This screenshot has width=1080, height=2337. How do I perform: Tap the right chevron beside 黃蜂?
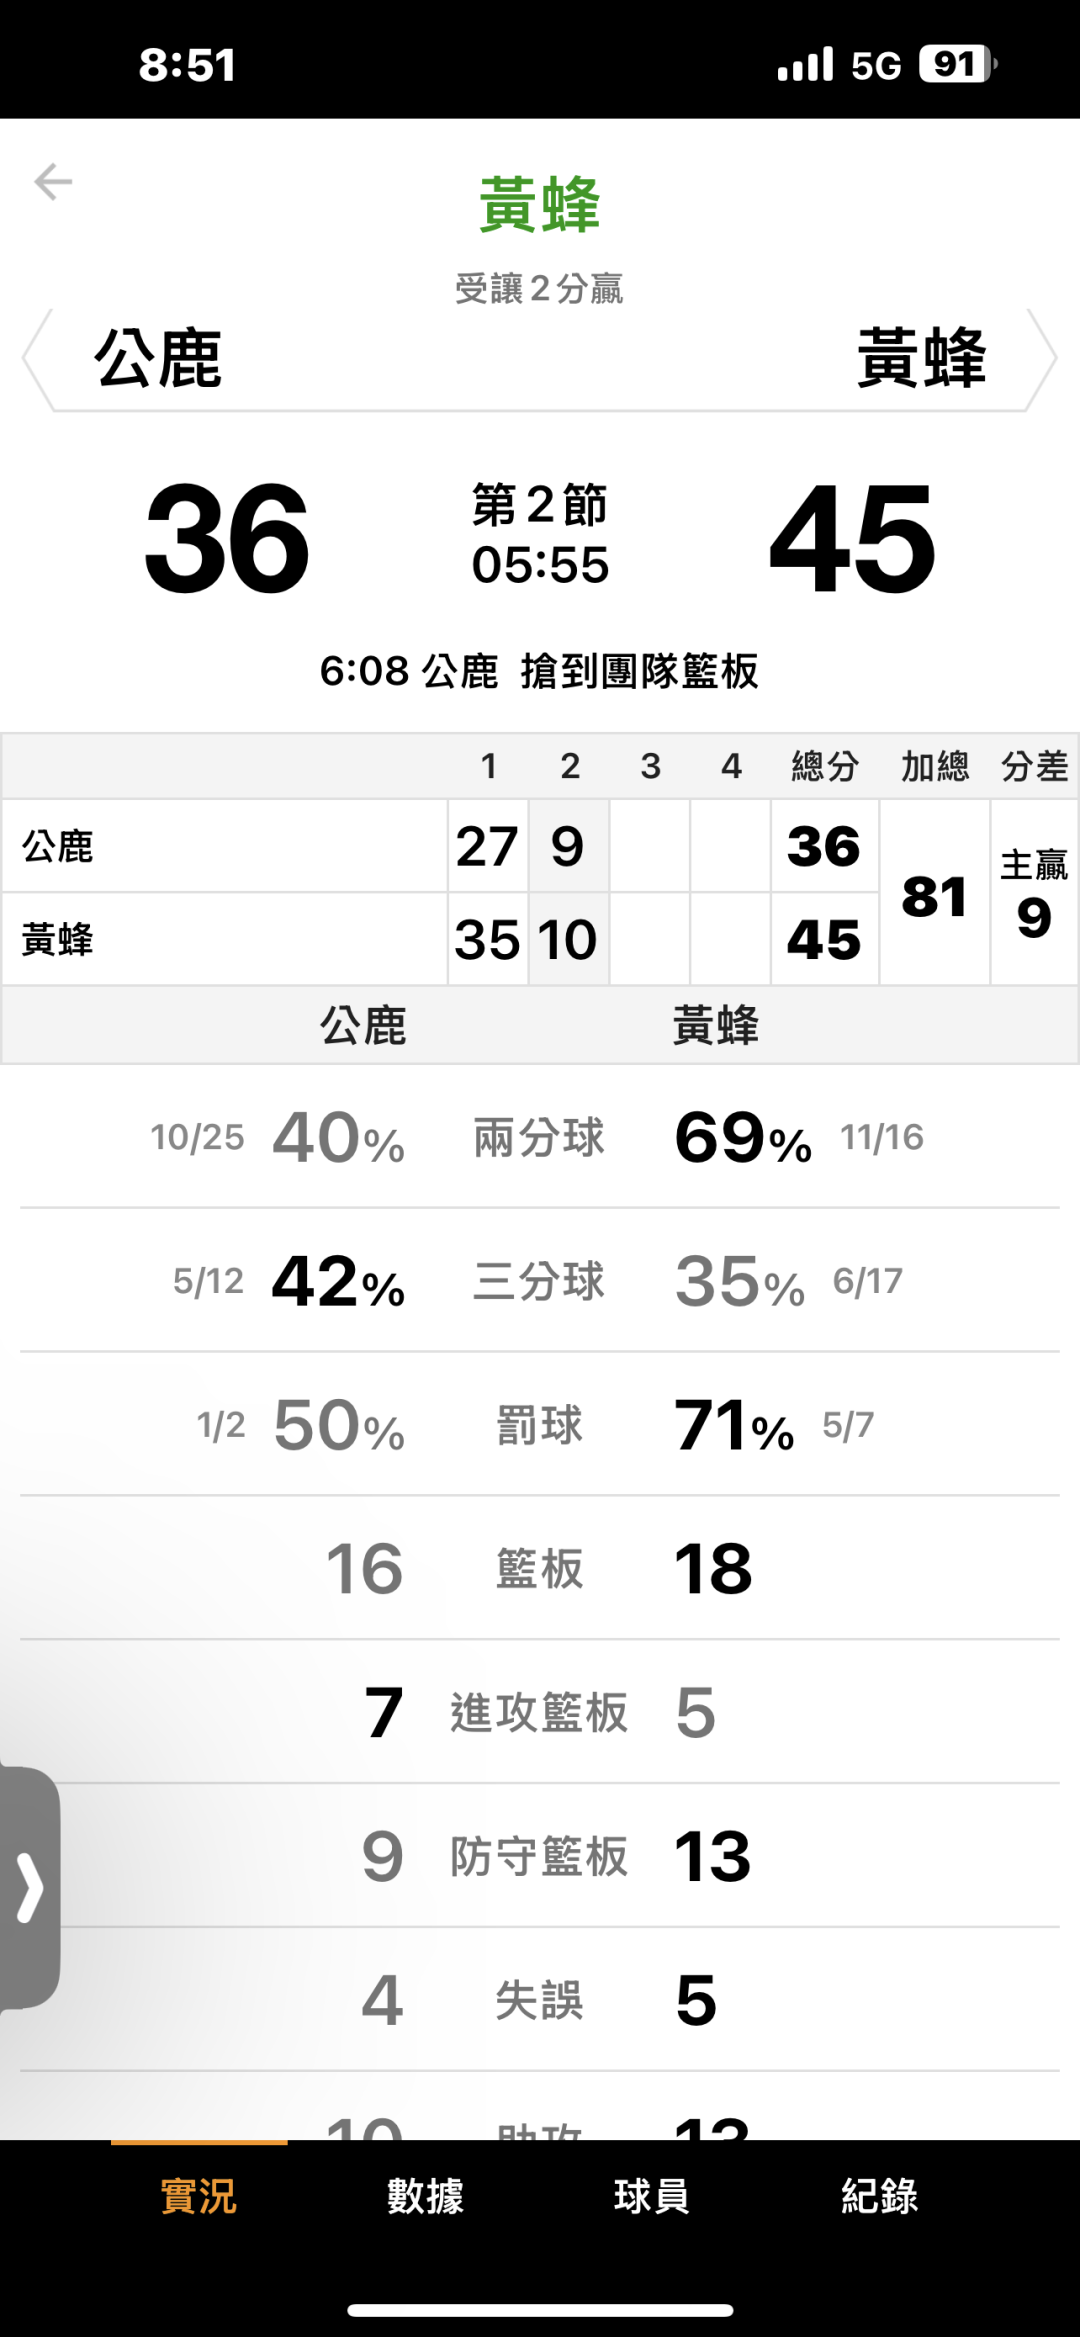1043,359
